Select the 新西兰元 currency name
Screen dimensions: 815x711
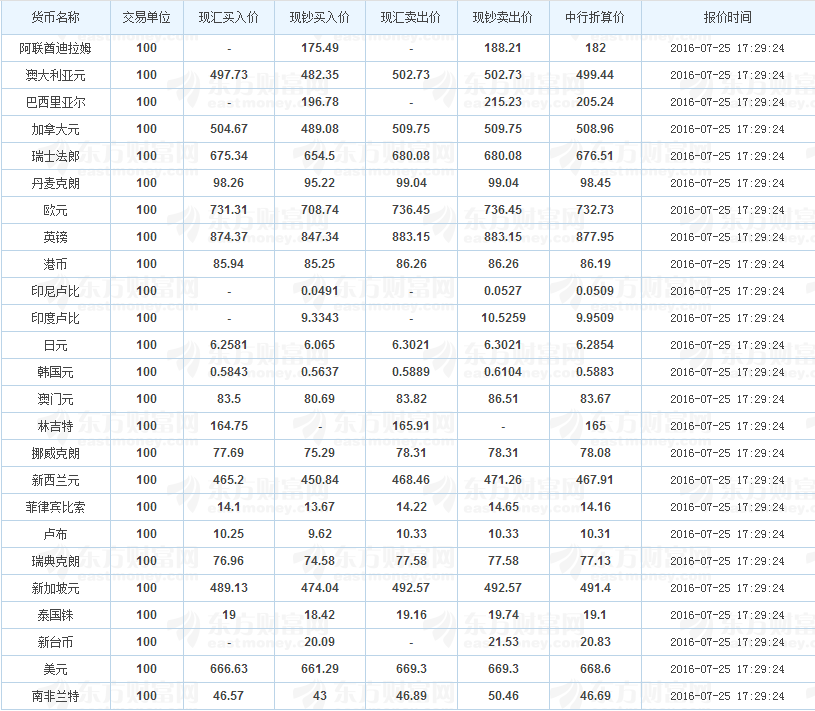[56, 481]
